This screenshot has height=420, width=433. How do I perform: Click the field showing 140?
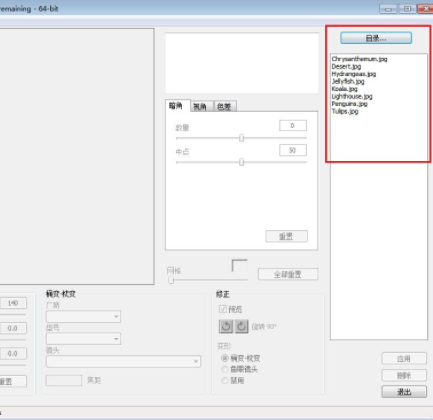pos(13,303)
